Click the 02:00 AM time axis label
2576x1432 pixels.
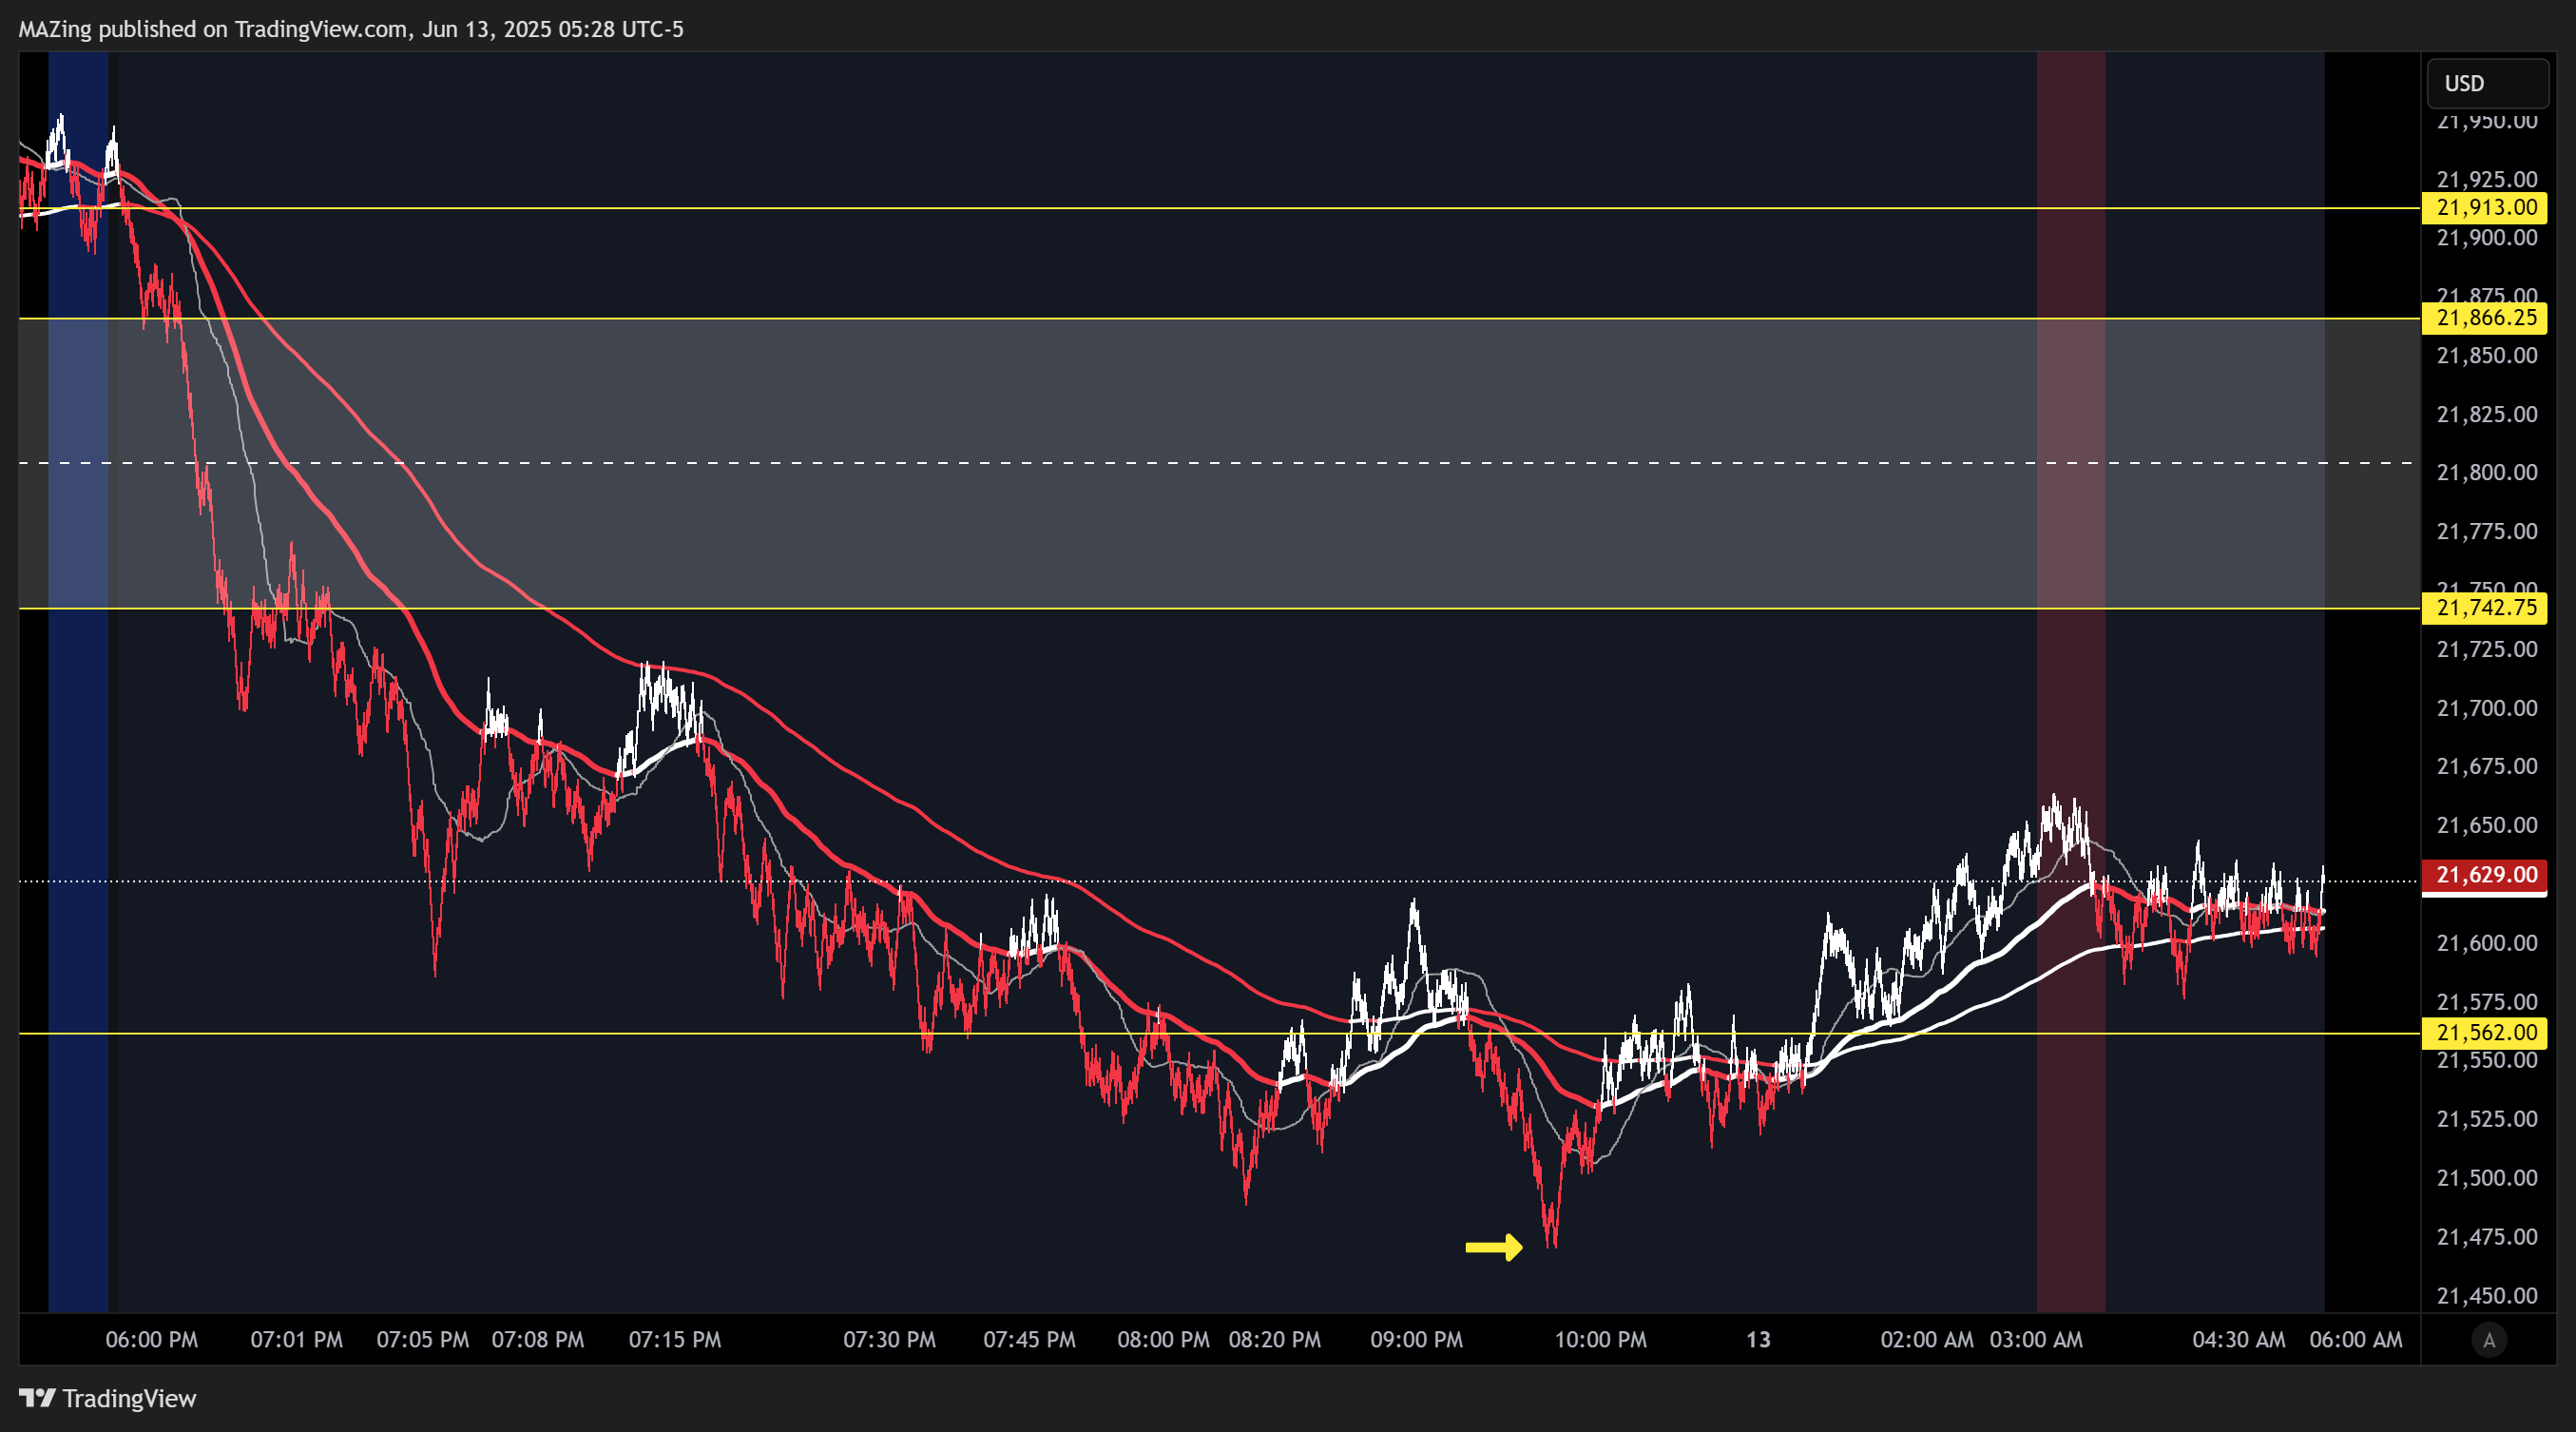(1927, 1340)
